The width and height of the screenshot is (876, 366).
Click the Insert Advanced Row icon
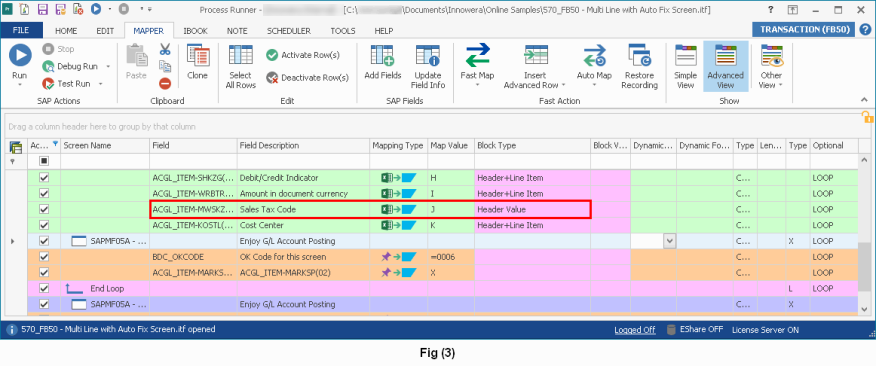(535, 55)
